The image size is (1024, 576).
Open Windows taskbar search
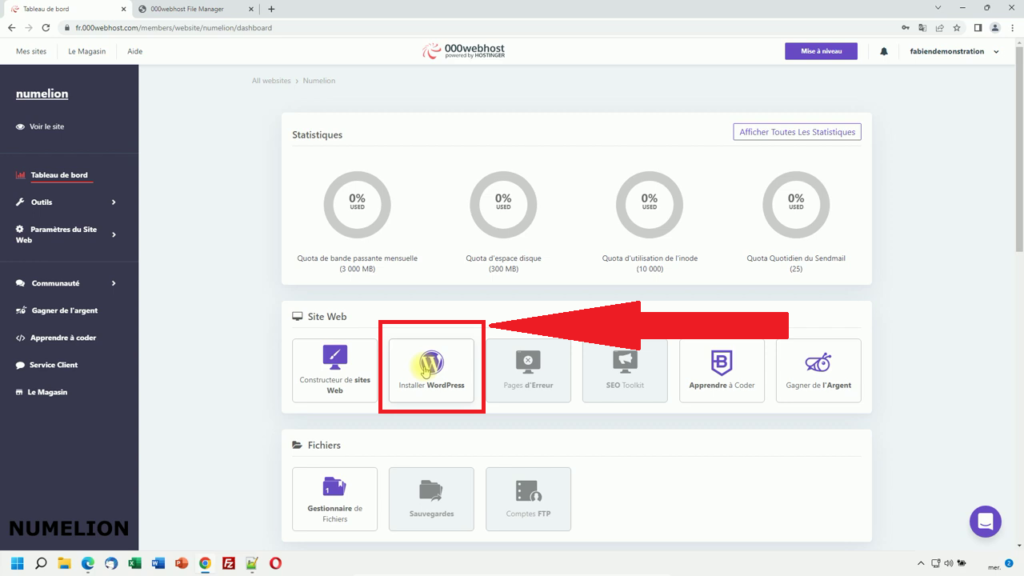40,563
